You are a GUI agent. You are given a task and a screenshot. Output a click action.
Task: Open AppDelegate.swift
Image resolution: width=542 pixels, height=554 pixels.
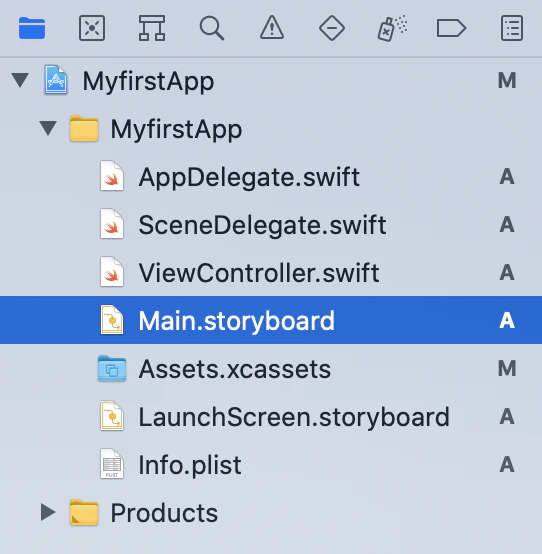pyautogui.click(x=271, y=177)
